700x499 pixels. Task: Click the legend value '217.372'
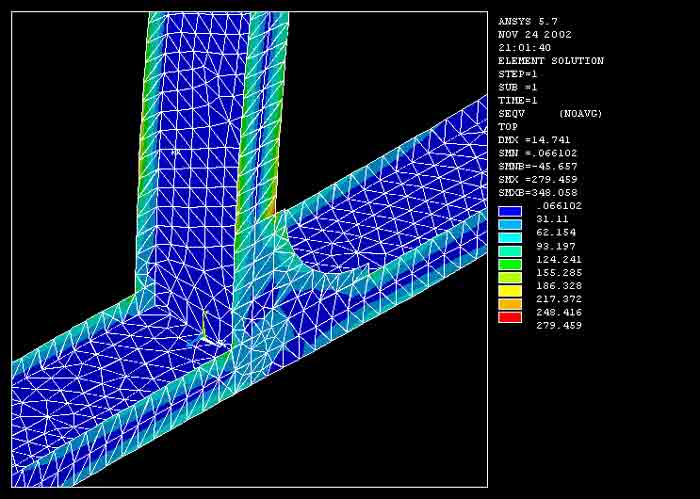(559, 299)
